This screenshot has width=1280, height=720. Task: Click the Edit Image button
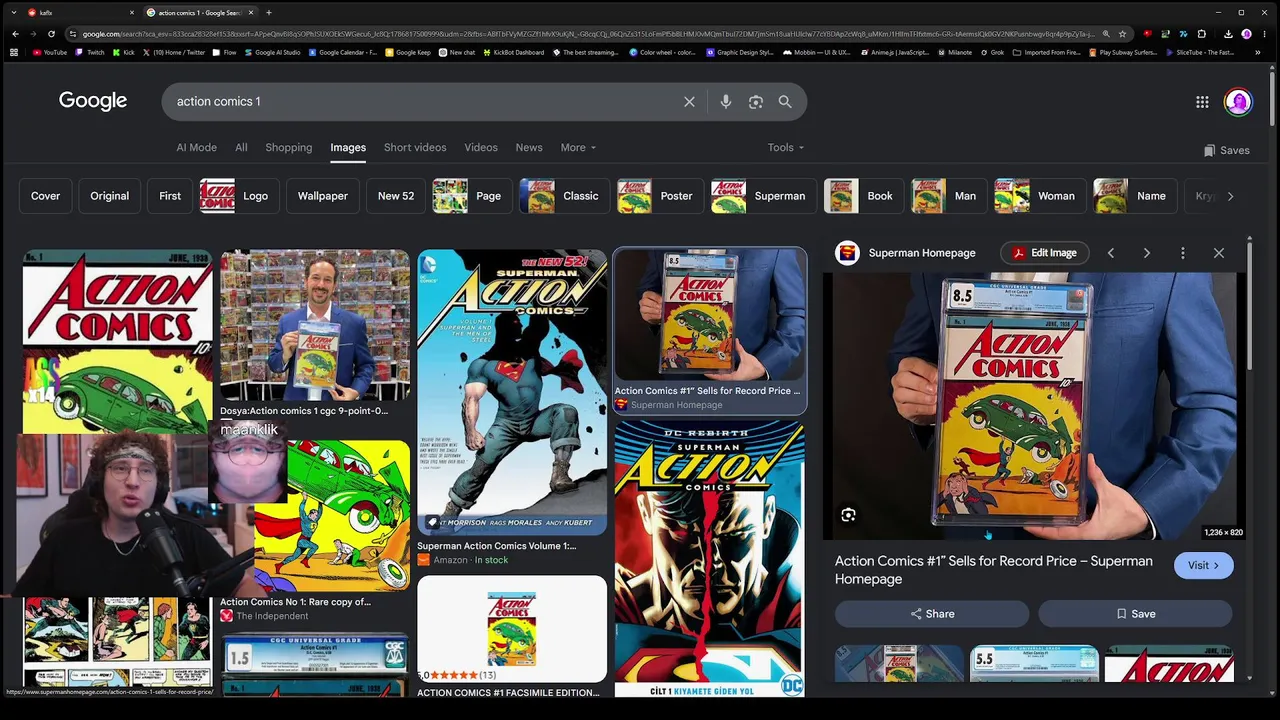(x=1043, y=253)
